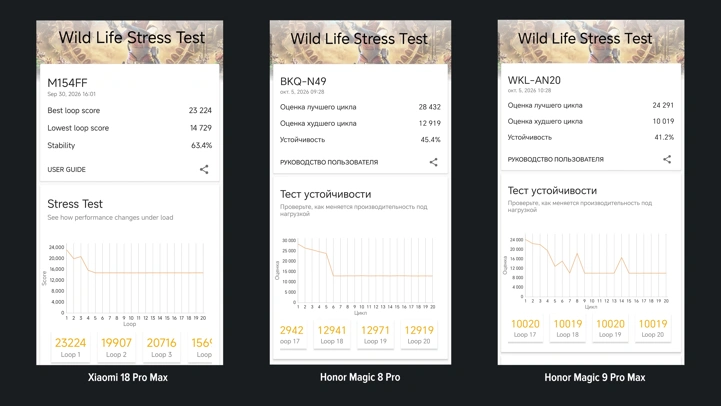
Task: Click the best cycle score 24 291
Action: pos(663,105)
